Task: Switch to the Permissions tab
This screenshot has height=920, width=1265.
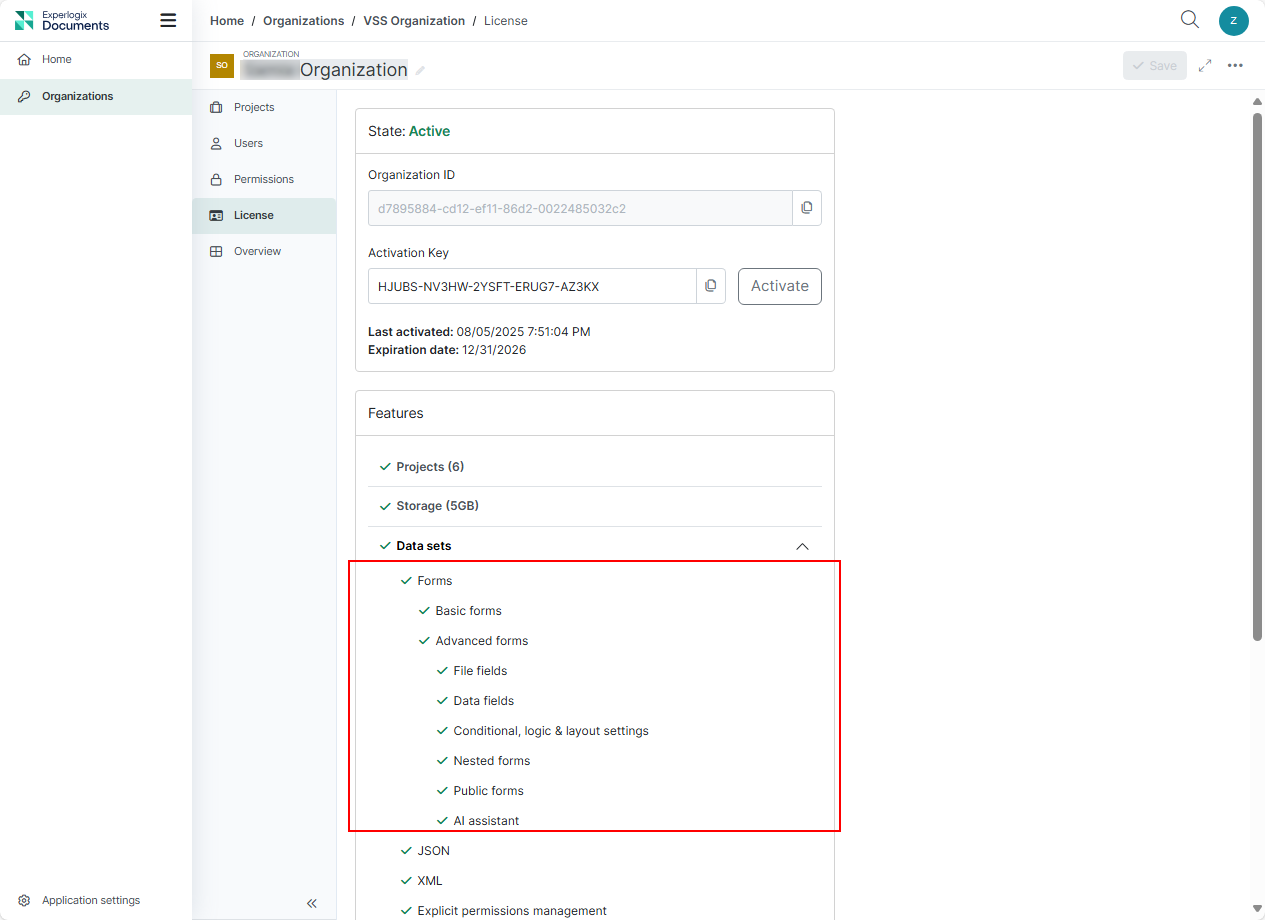Action: [x=263, y=179]
